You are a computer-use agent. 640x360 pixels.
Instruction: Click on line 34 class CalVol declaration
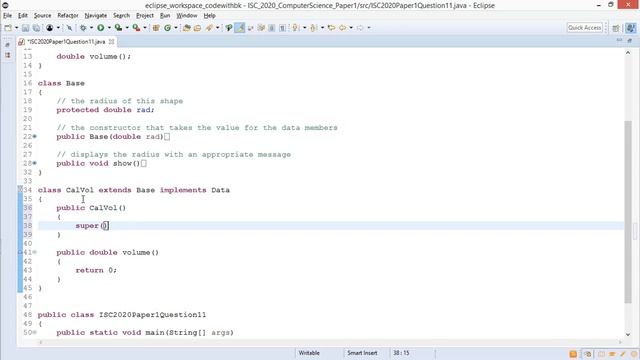(133, 190)
